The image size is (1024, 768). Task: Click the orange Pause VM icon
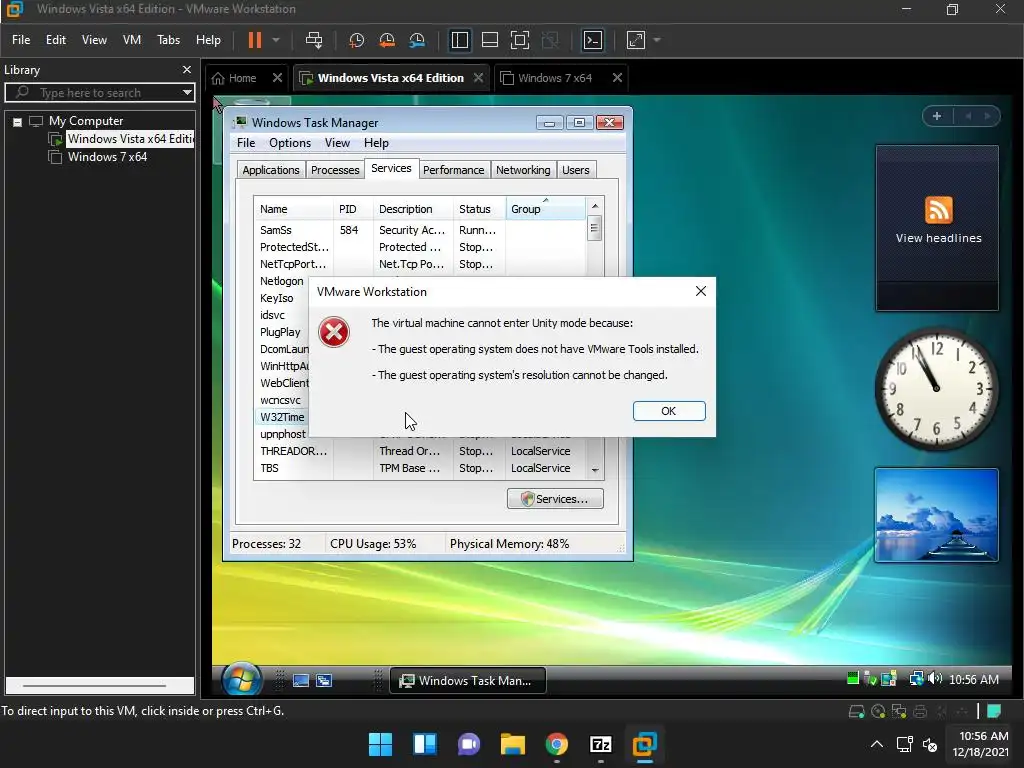point(254,40)
